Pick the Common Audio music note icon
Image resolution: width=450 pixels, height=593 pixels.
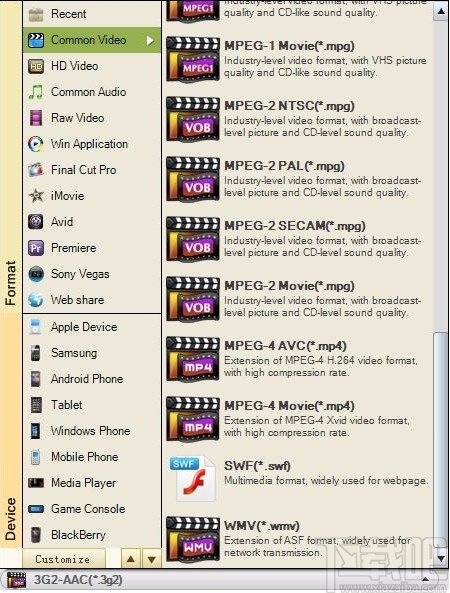pos(36,92)
